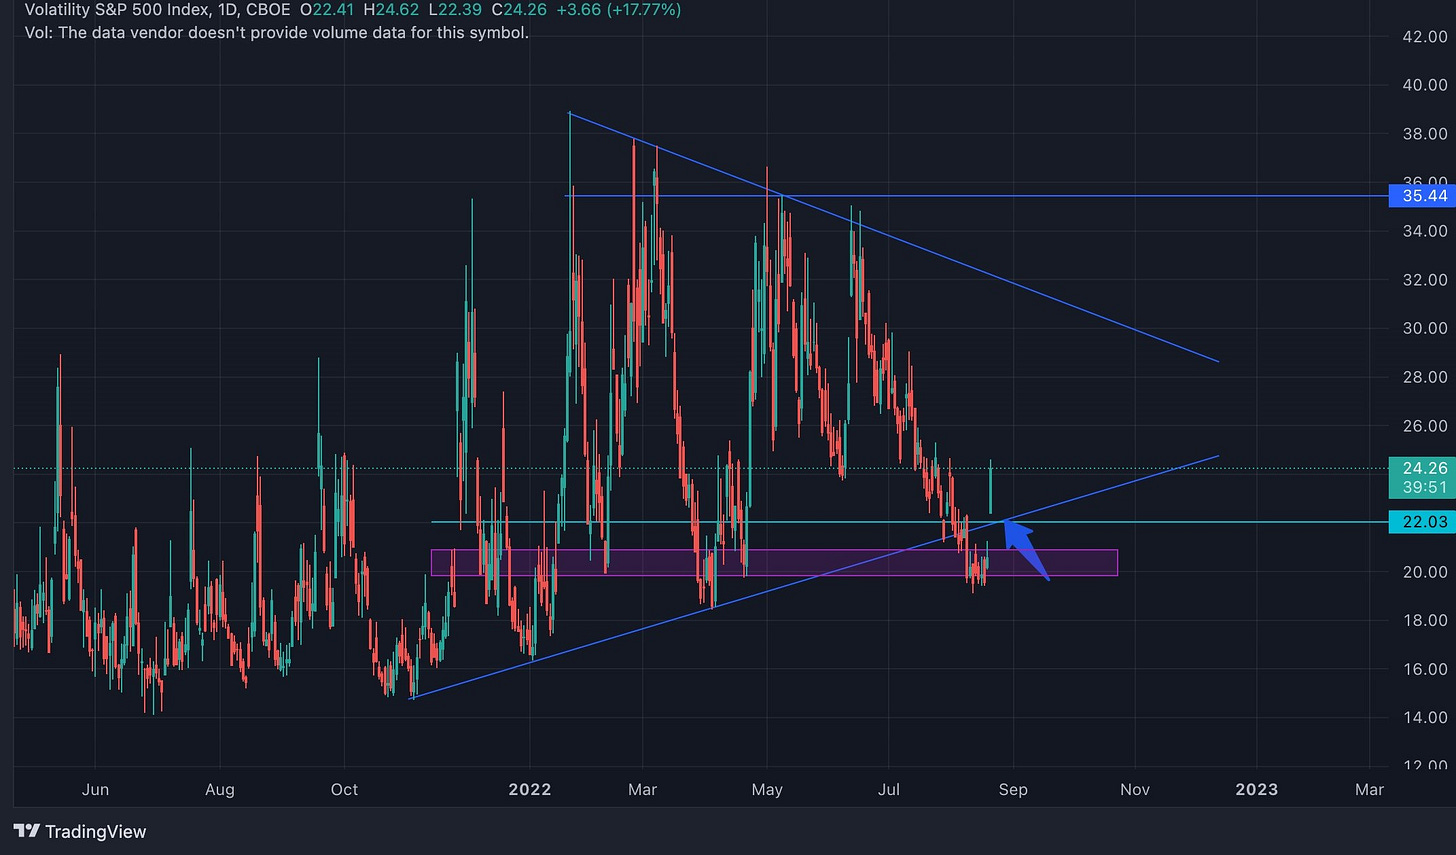Image resolution: width=1456 pixels, height=855 pixels.
Task: Click the Vol data vendor notice
Action: (x=277, y=32)
